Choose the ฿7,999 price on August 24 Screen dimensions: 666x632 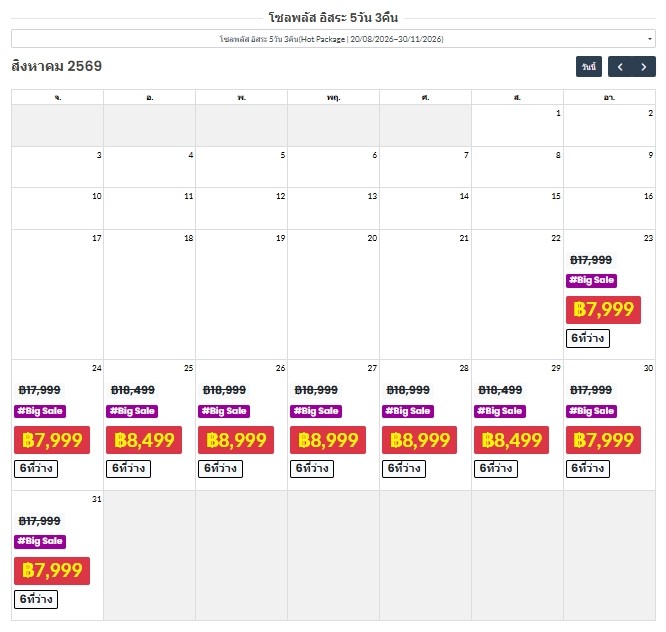[52, 440]
